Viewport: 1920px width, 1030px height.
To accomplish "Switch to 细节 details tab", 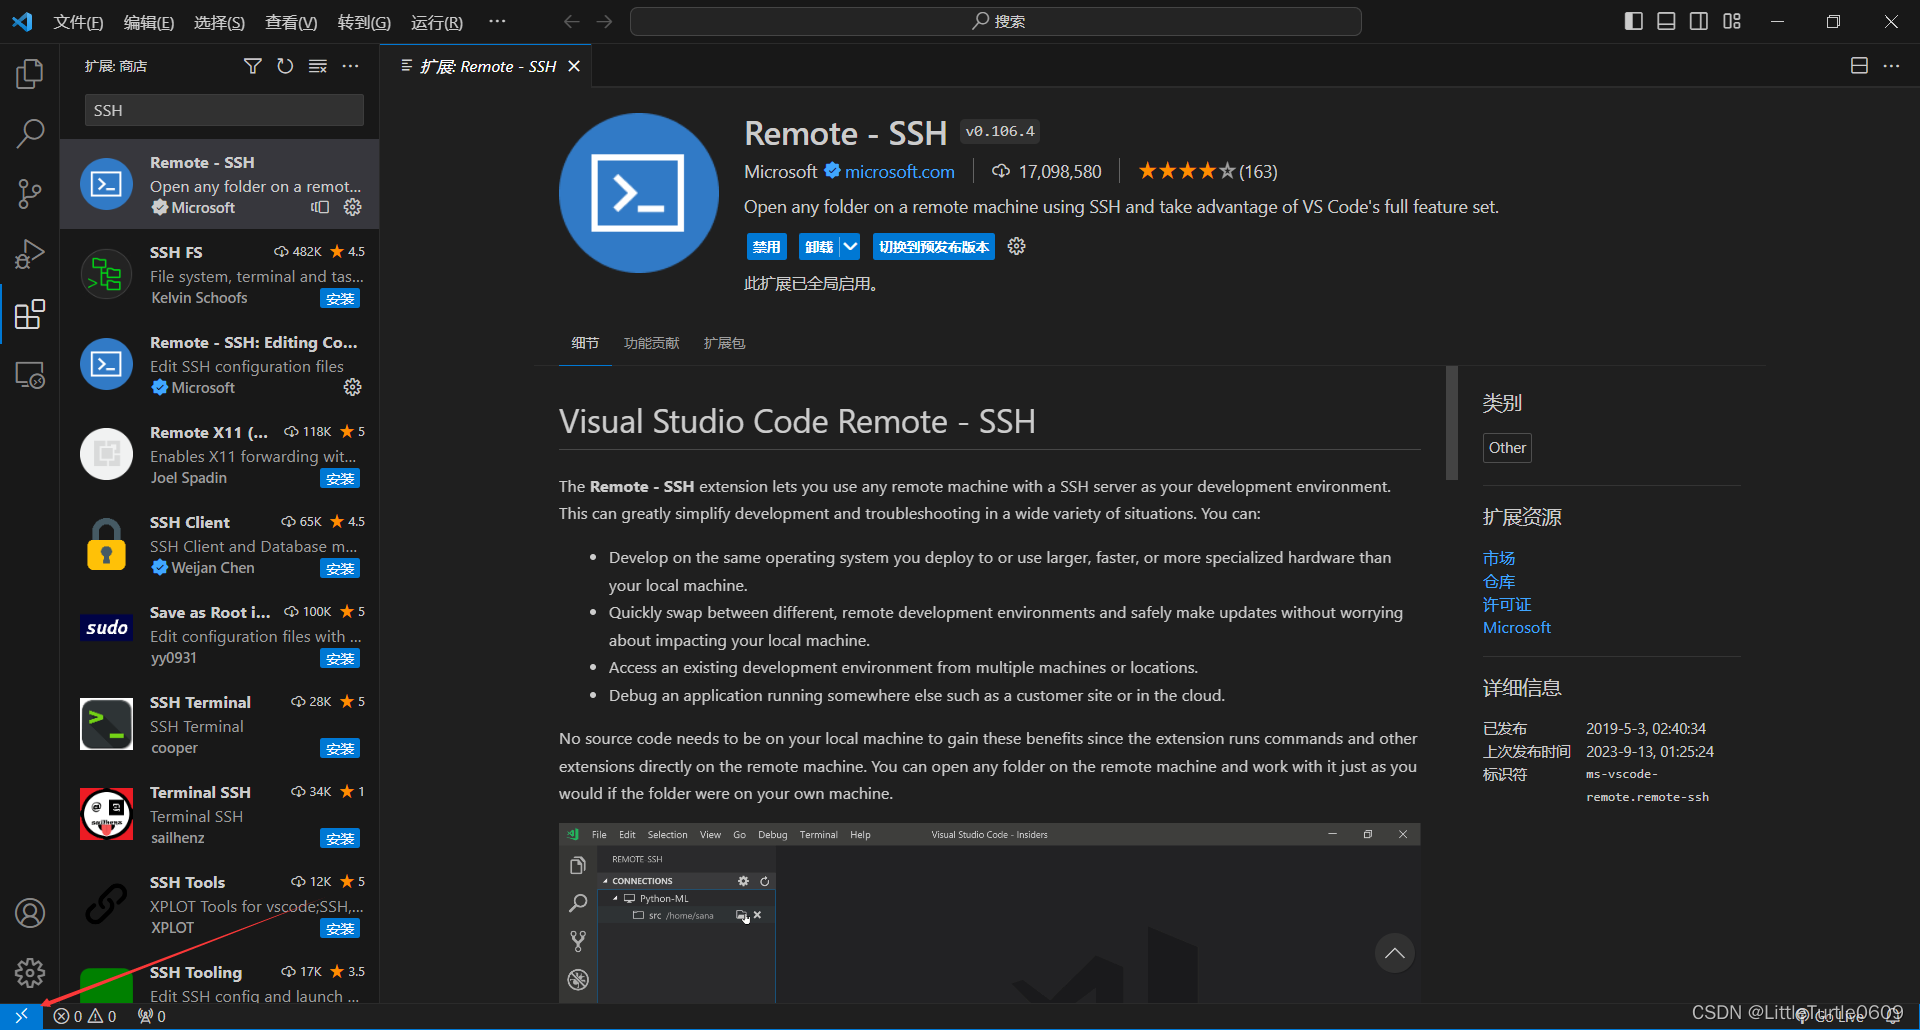I will (x=585, y=343).
